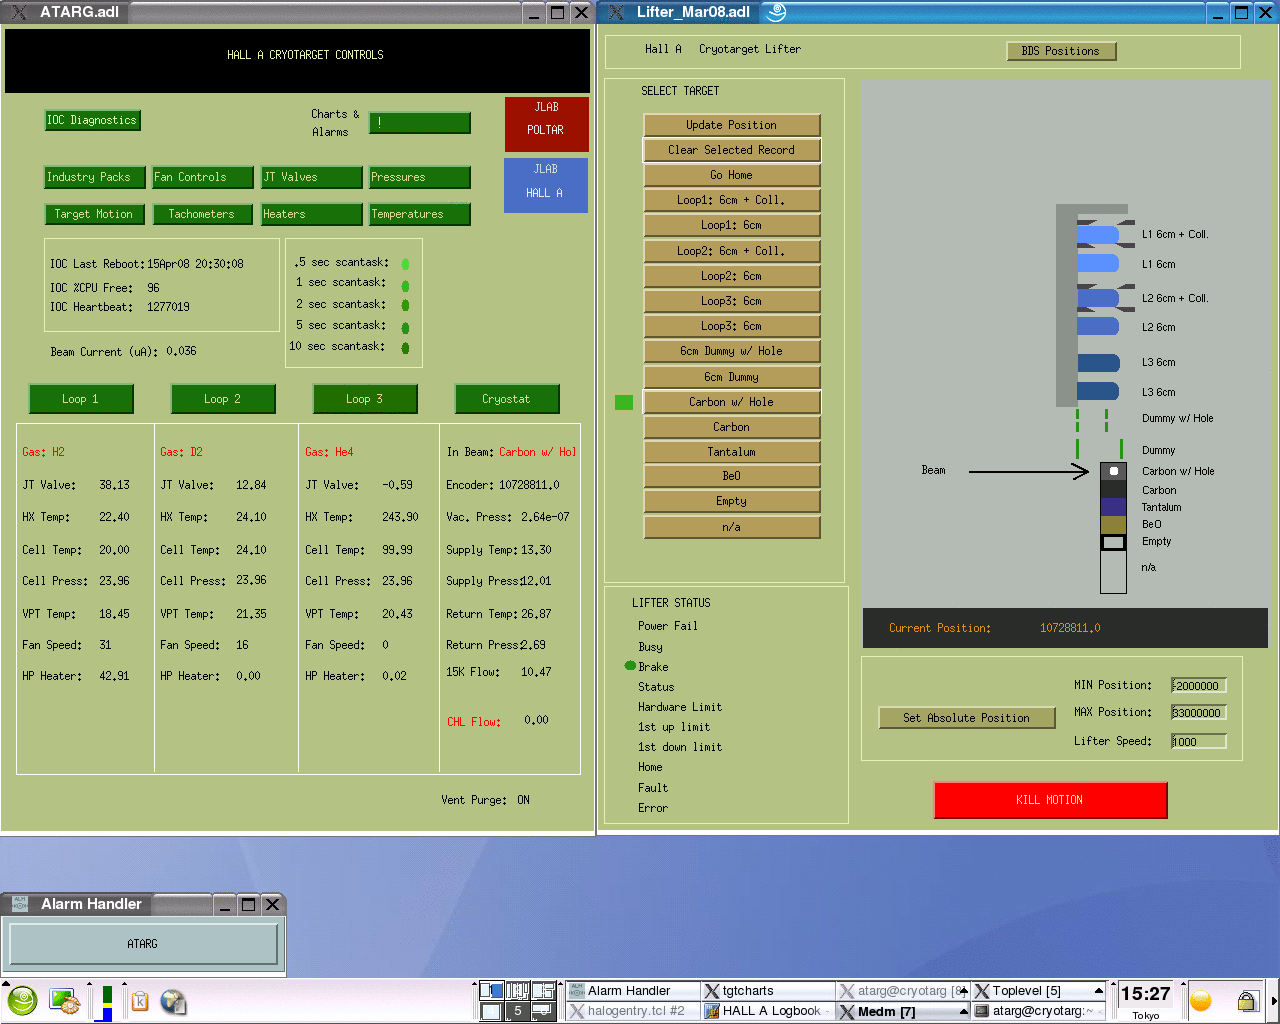Click ATARG button in Alarm Handler
Screen dimensions: 1280x1024
point(143,944)
